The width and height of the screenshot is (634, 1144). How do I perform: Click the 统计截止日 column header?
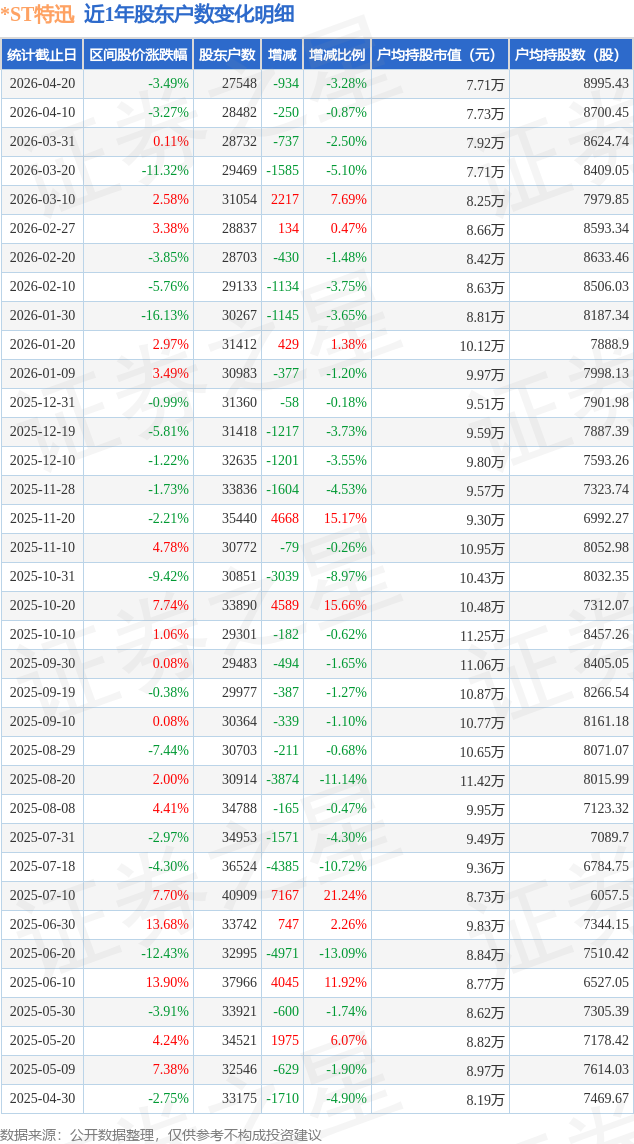point(42,55)
